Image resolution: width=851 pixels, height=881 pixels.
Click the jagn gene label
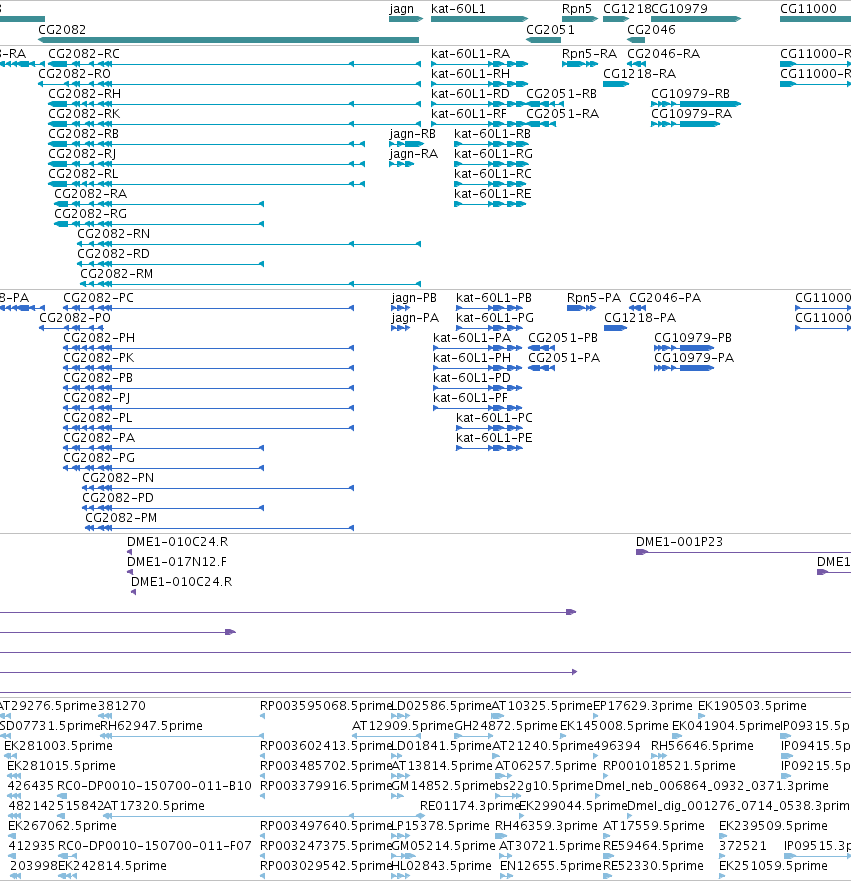401,9
